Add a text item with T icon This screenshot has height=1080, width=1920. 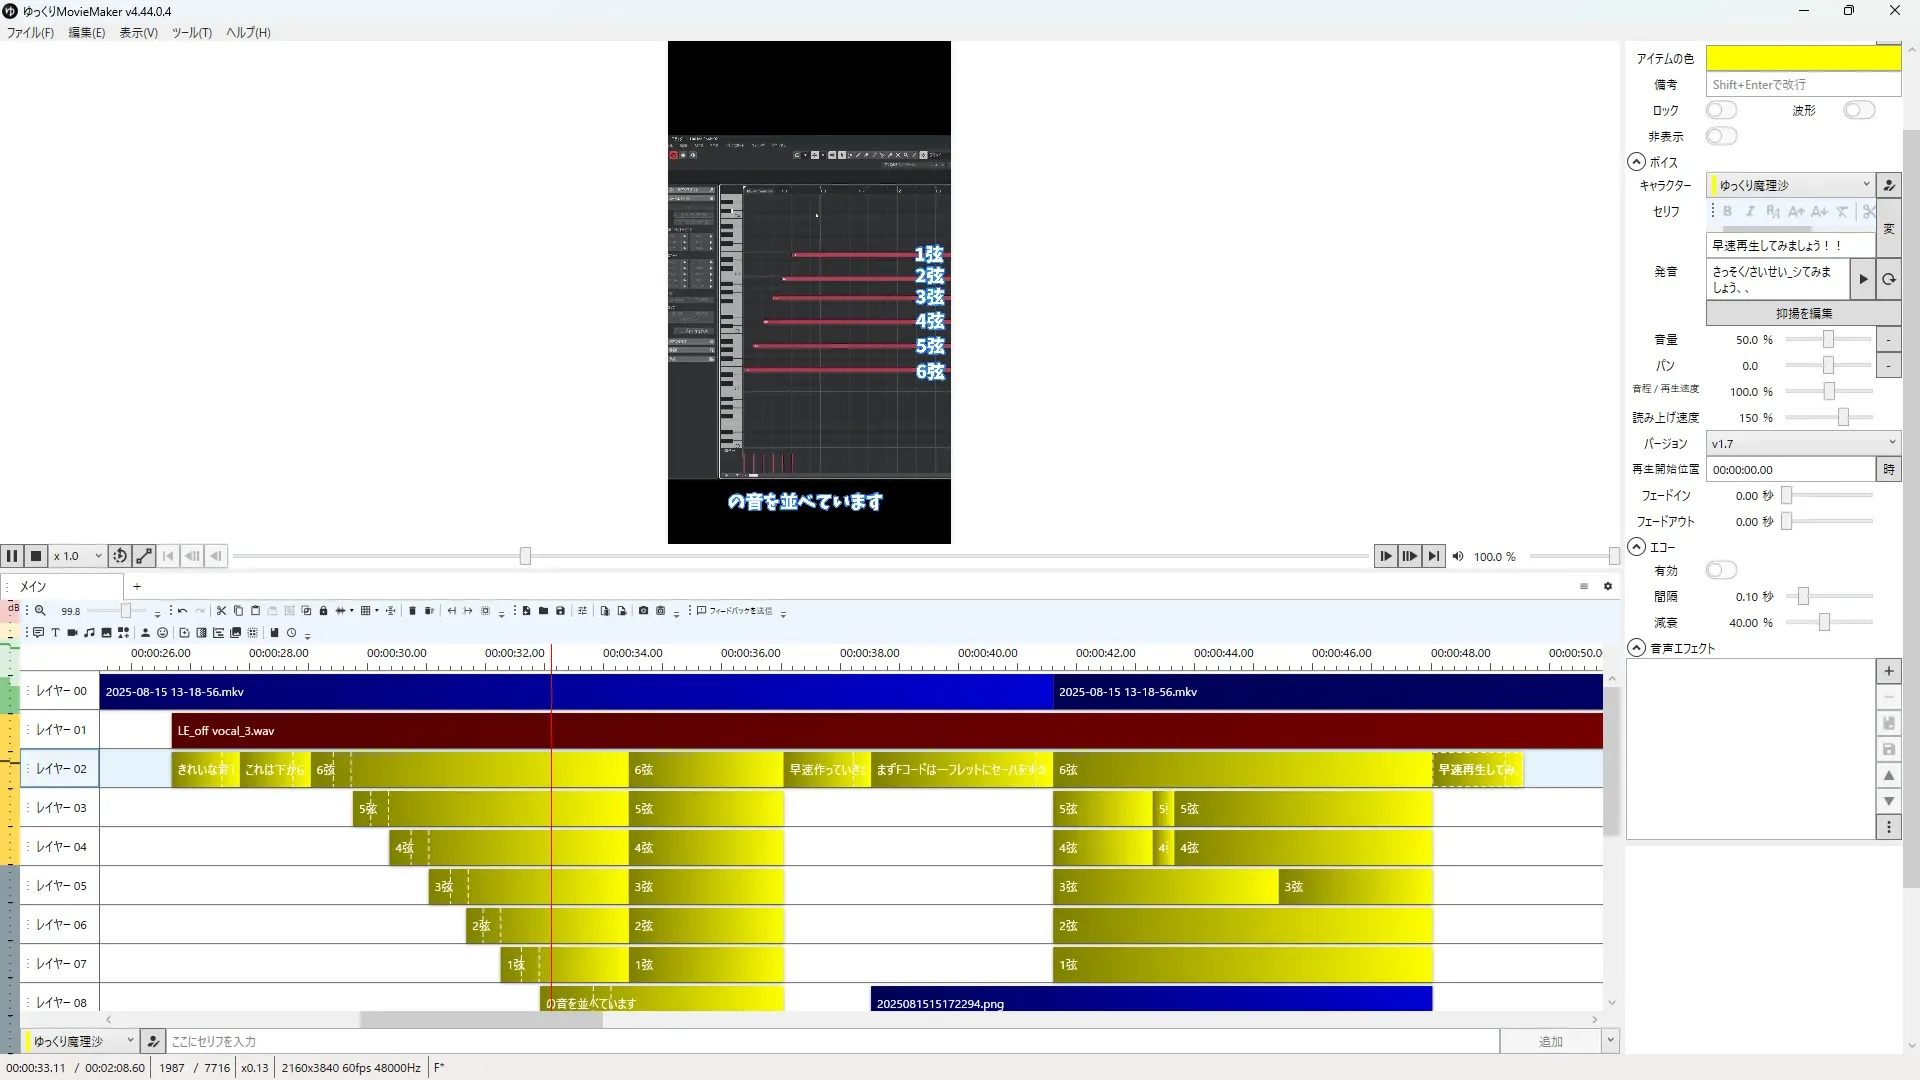(56, 633)
